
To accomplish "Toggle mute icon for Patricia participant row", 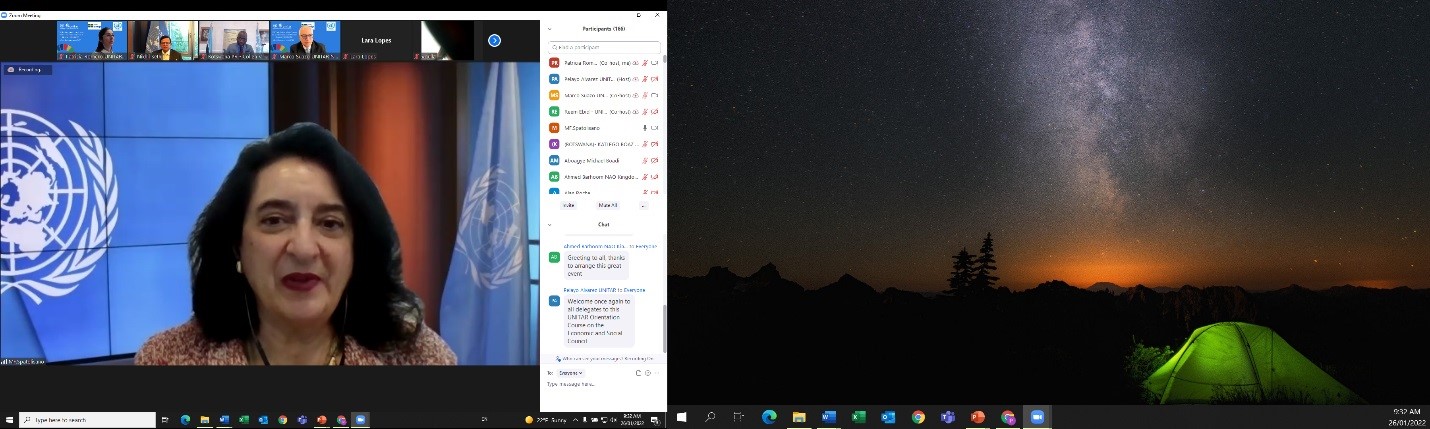I will (x=645, y=63).
